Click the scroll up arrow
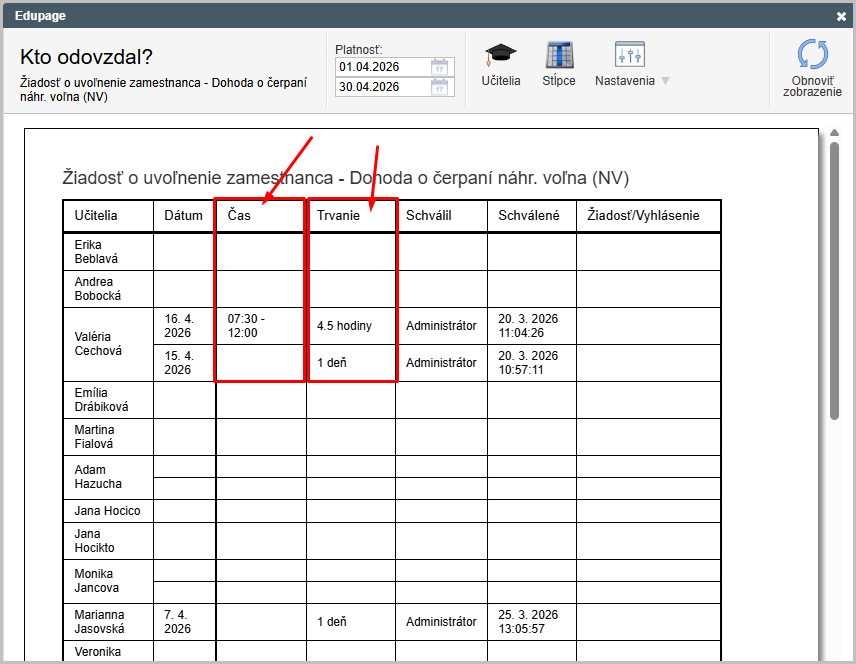856x664 pixels. tap(834, 133)
